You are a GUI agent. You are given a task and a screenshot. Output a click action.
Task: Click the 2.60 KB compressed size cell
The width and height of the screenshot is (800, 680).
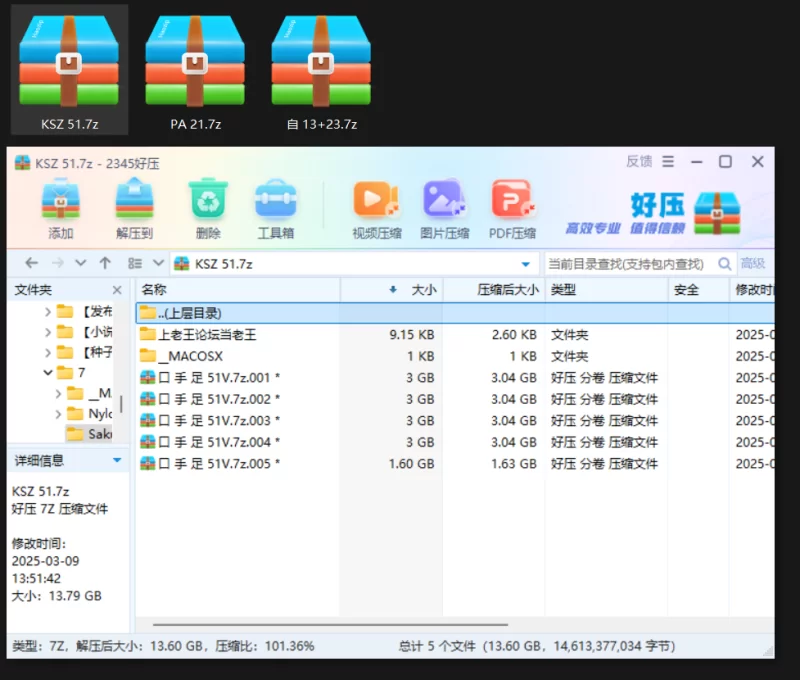coord(514,335)
